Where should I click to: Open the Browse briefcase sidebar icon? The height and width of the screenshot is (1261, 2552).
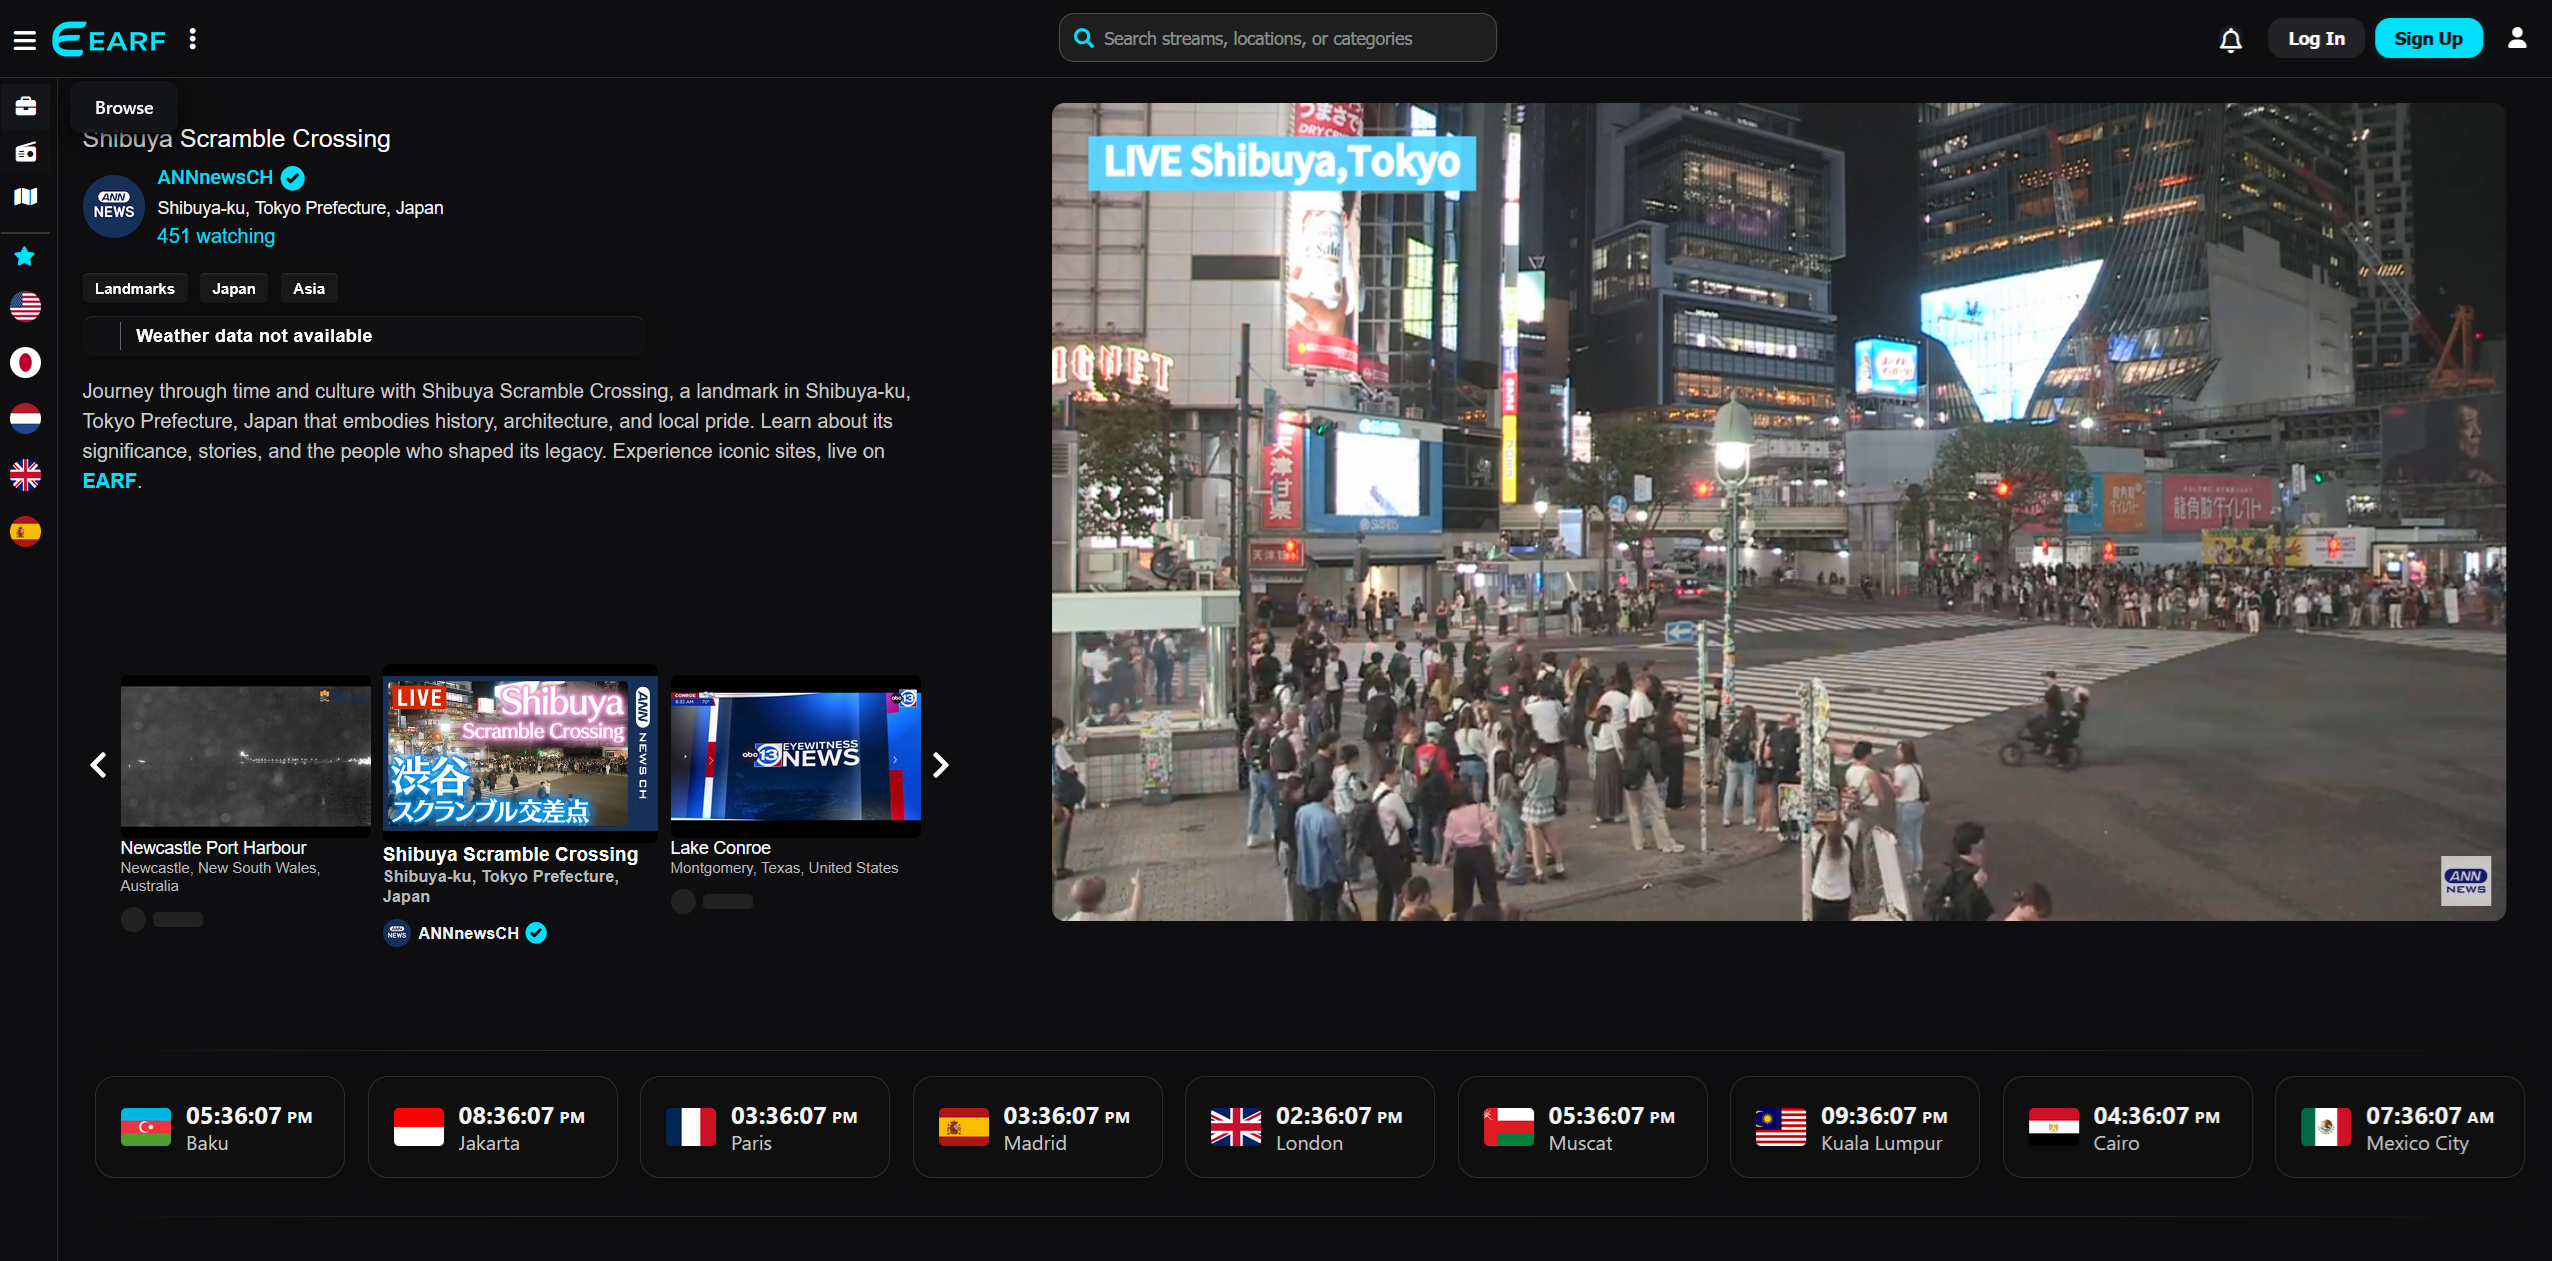coord(26,106)
